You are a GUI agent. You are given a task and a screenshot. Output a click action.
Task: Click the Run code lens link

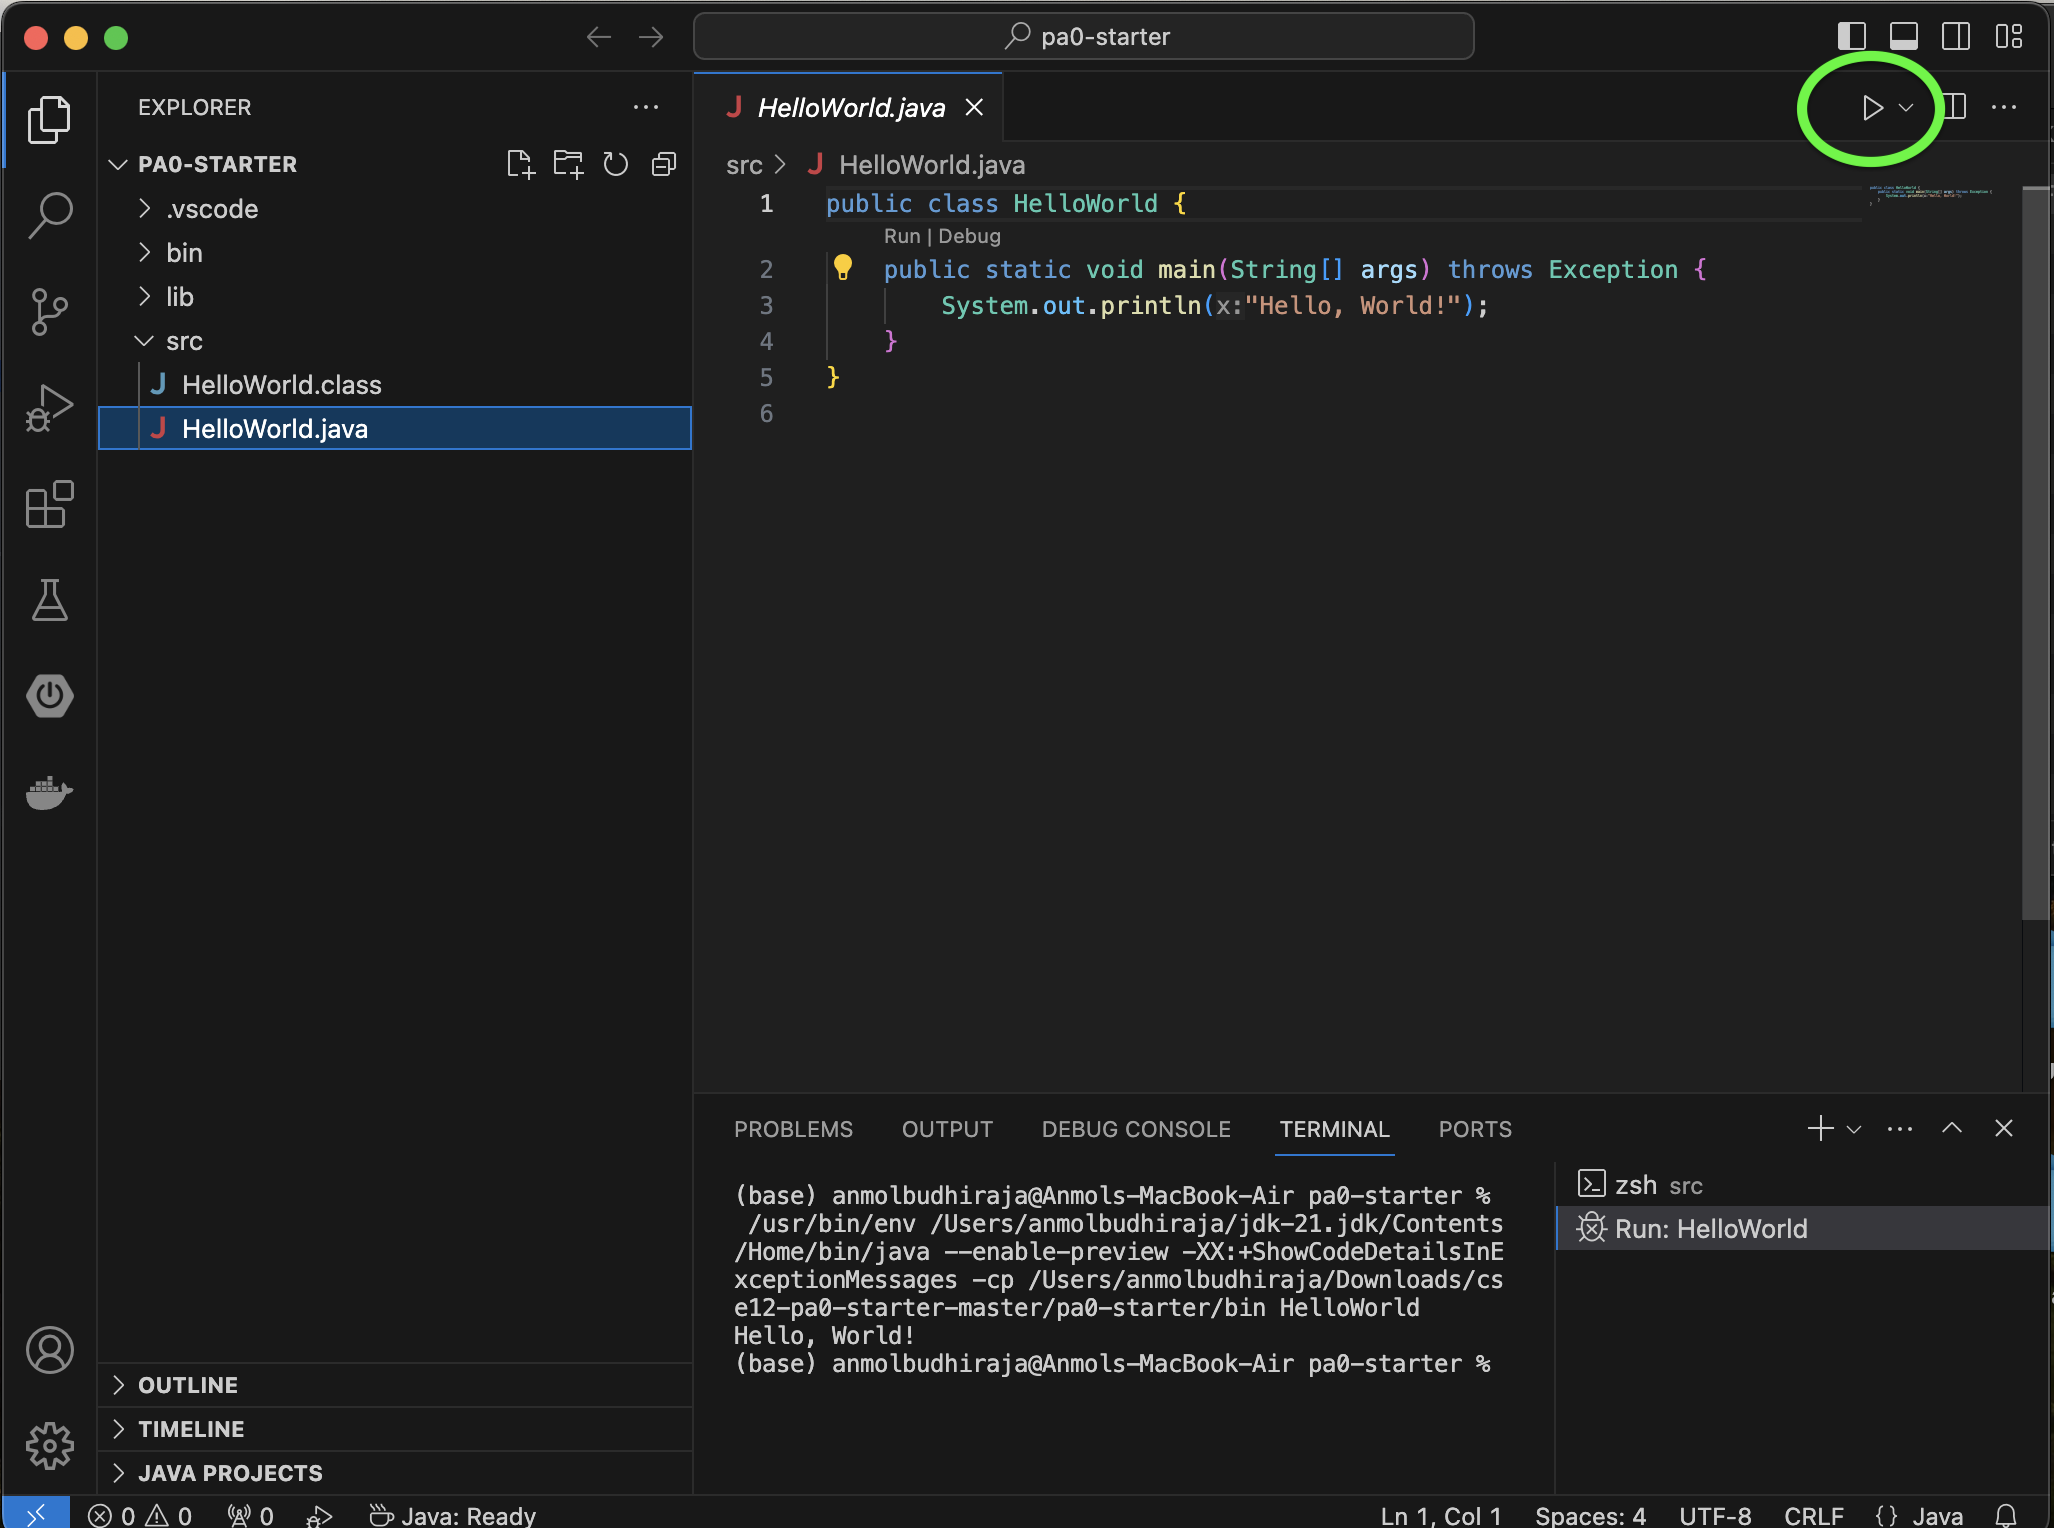click(x=901, y=236)
